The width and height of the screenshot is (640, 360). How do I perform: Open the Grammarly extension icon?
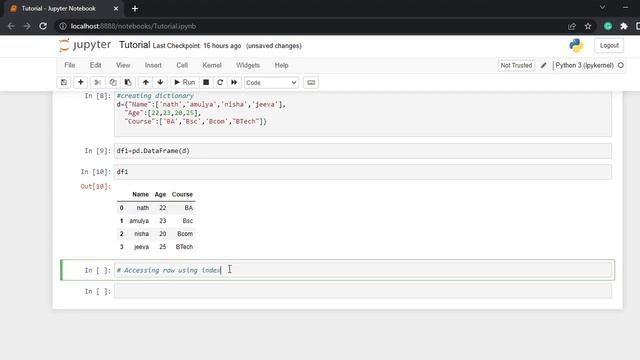click(608, 26)
